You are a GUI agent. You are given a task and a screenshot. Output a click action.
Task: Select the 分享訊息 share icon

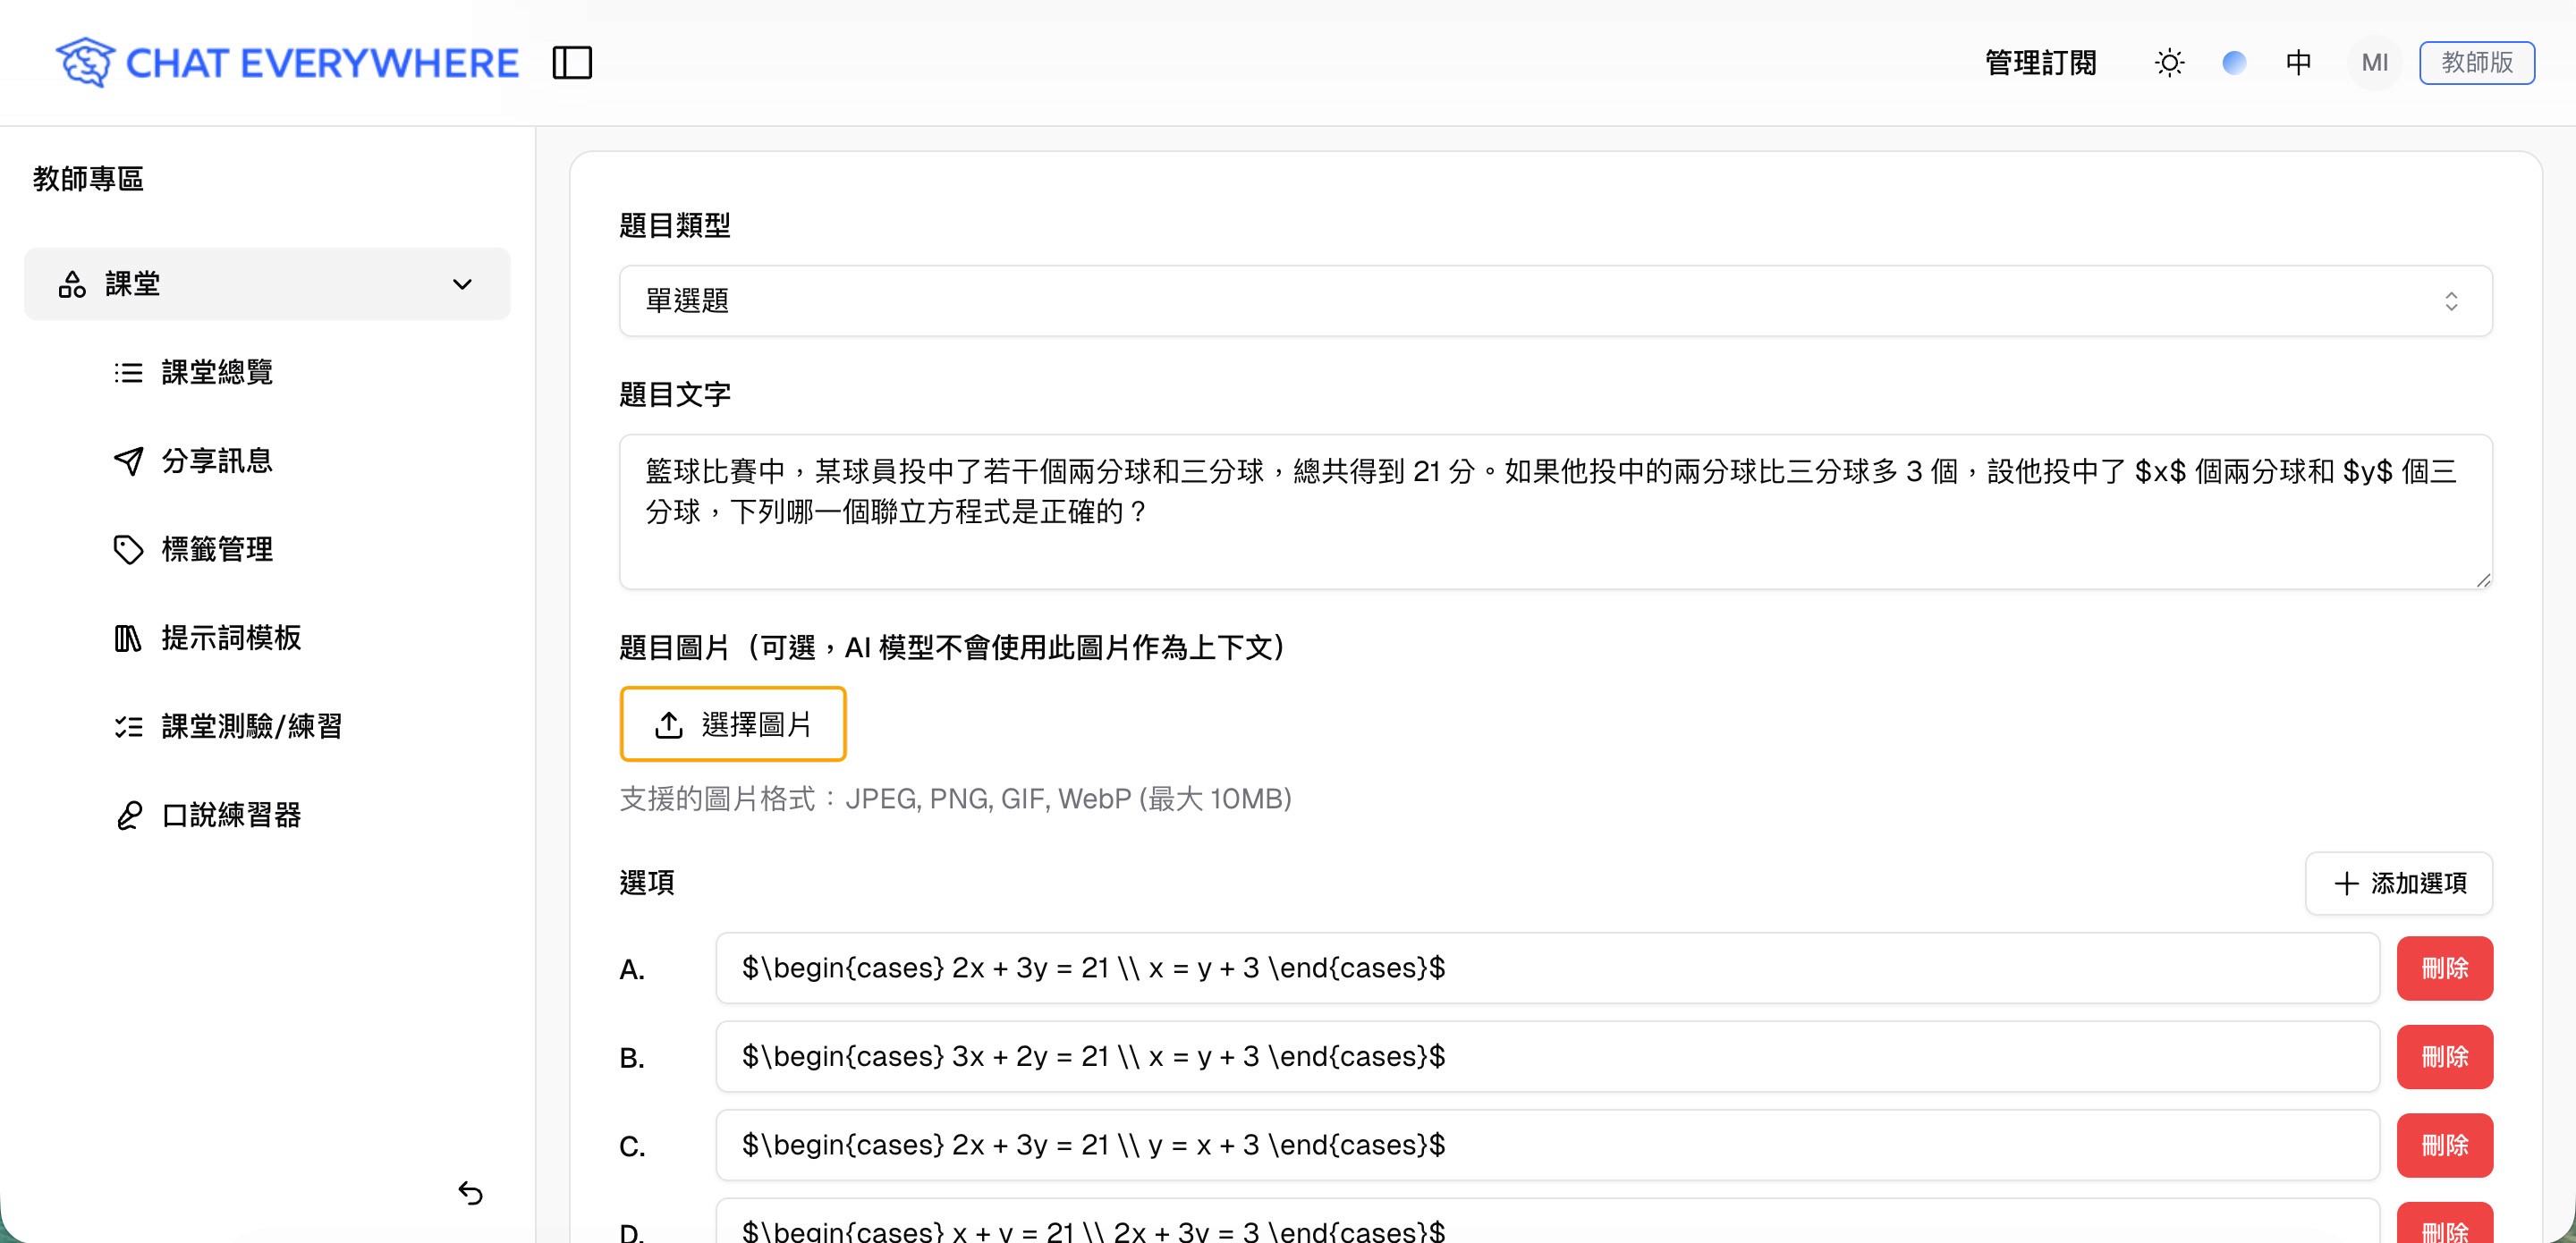coord(129,460)
